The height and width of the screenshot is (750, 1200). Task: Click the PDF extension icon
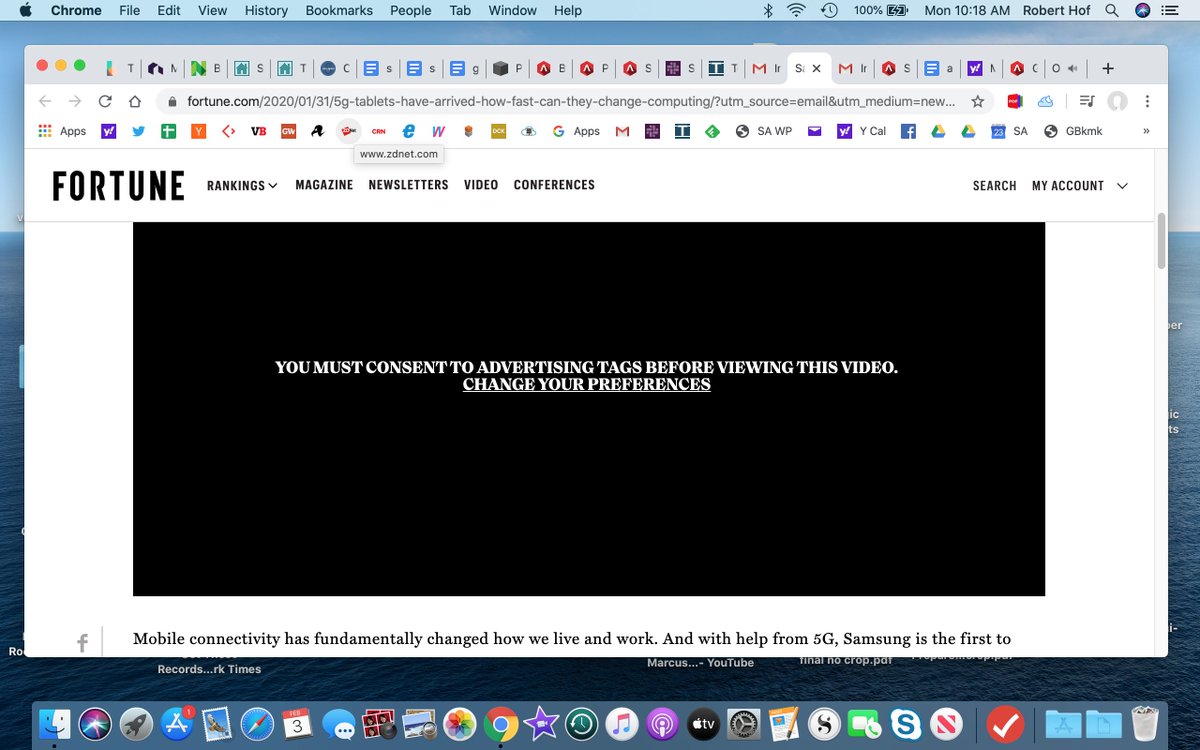point(1014,101)
